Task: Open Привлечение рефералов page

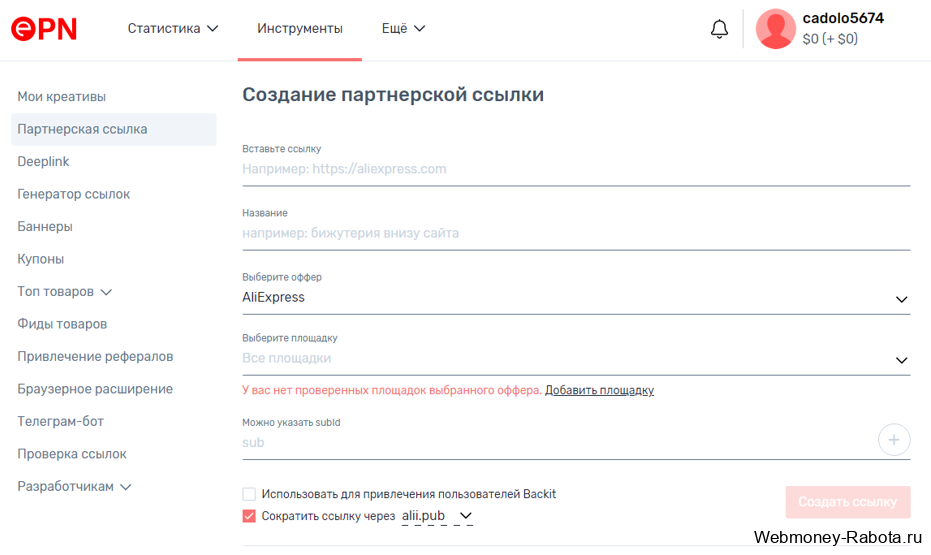Action: pyautogui.click(x=95, y=356)
